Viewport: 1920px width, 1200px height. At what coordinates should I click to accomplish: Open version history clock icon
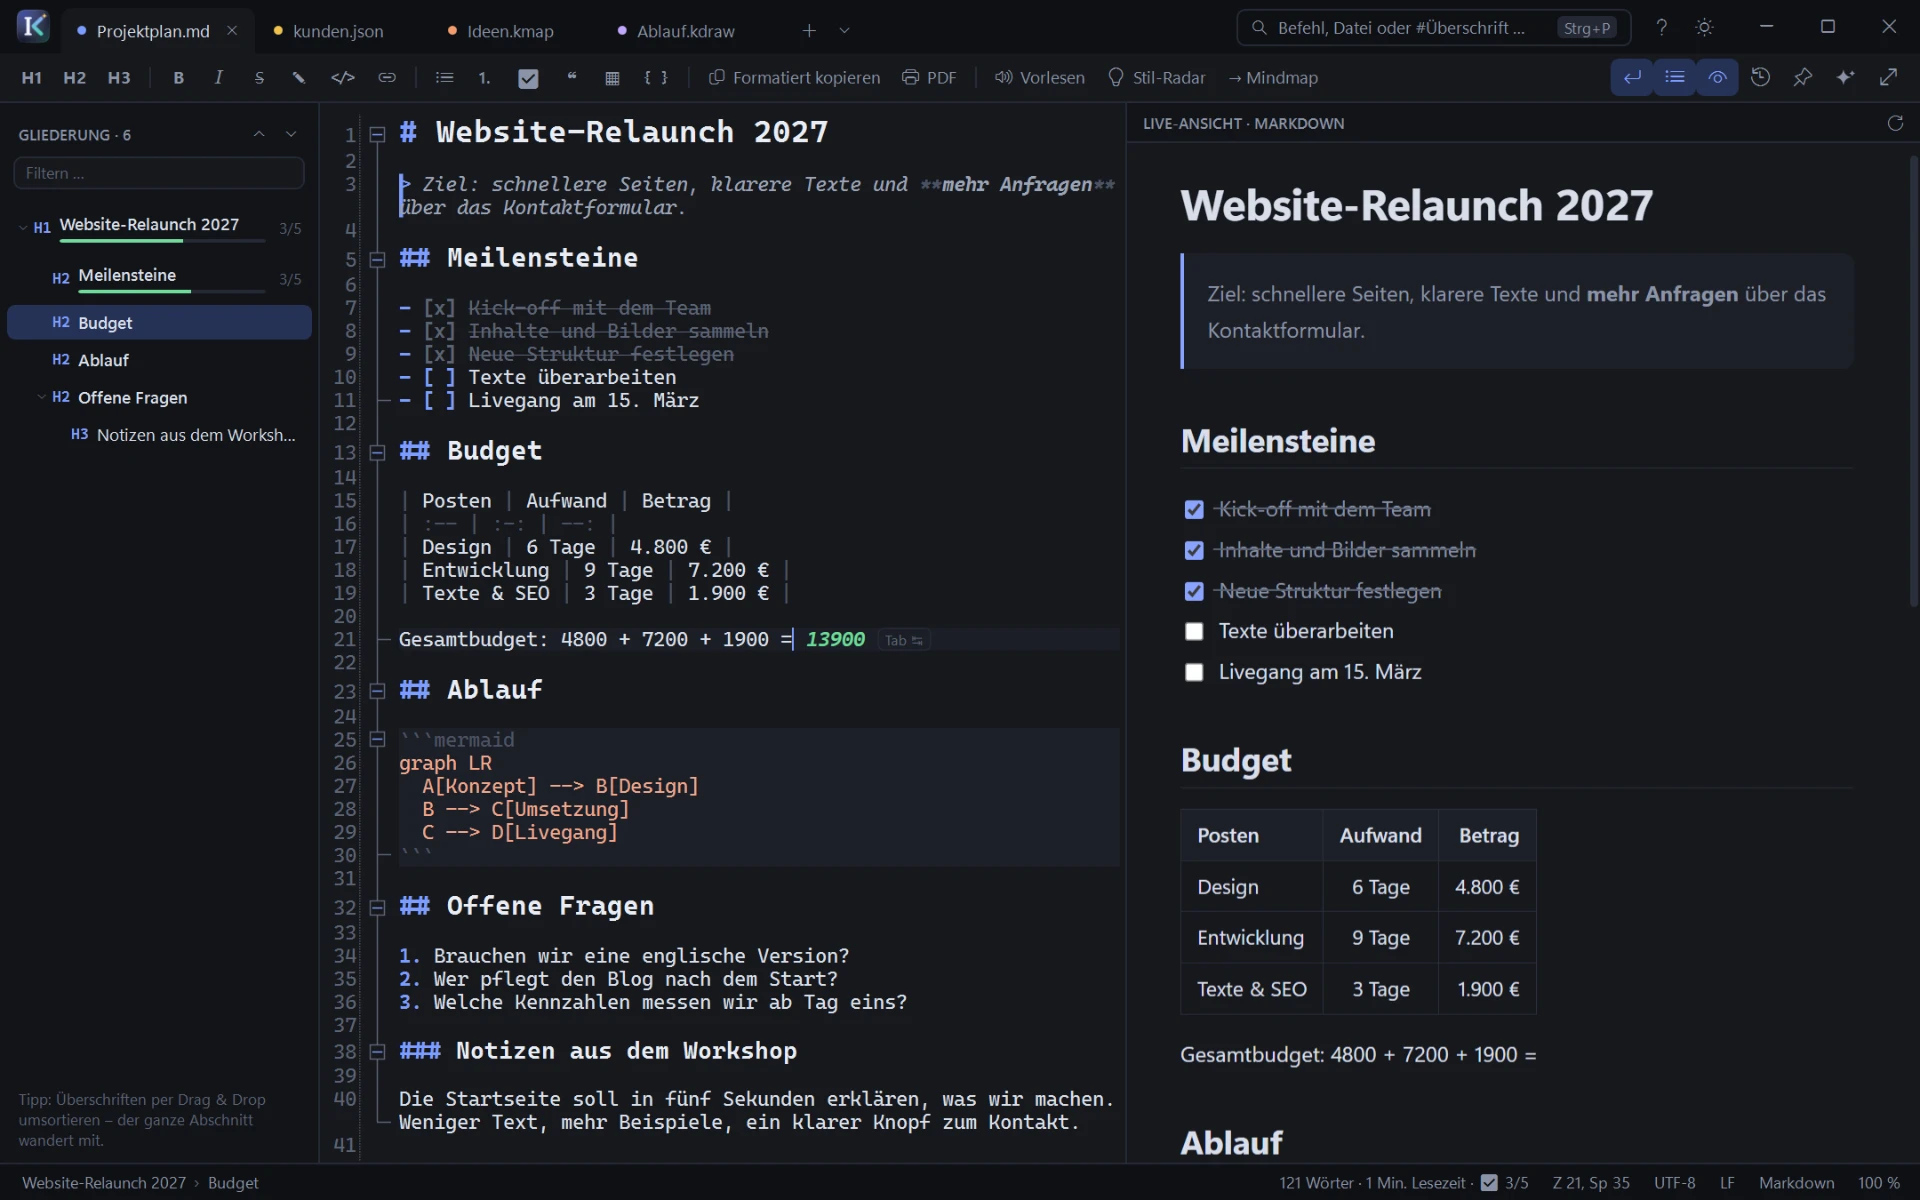[1761, 77]
